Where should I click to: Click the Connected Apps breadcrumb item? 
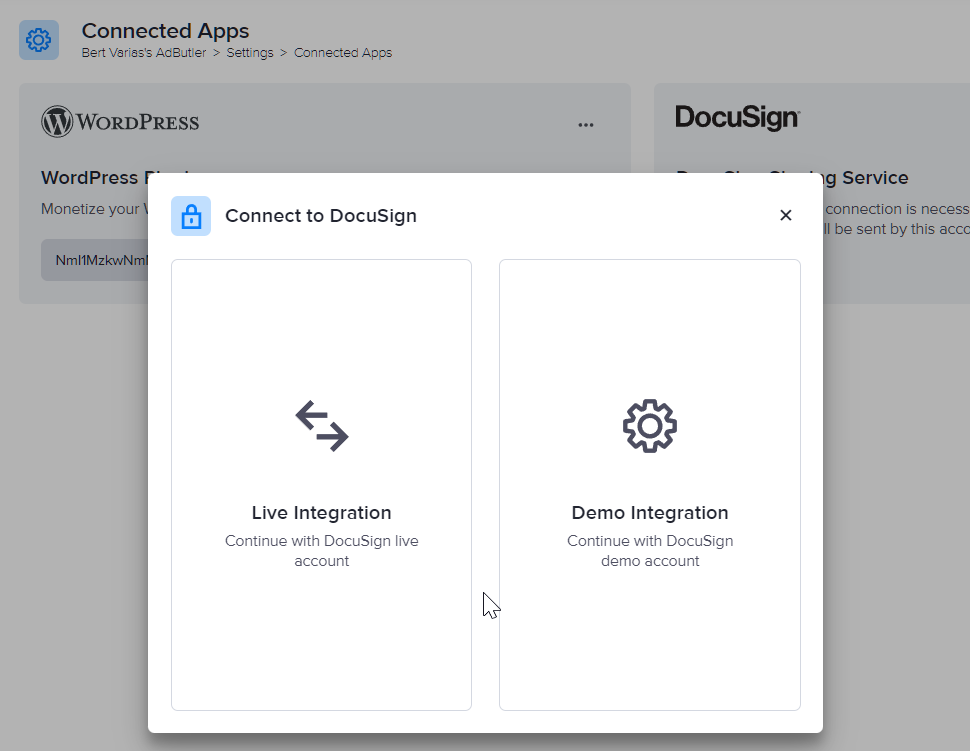pos(343,53)
